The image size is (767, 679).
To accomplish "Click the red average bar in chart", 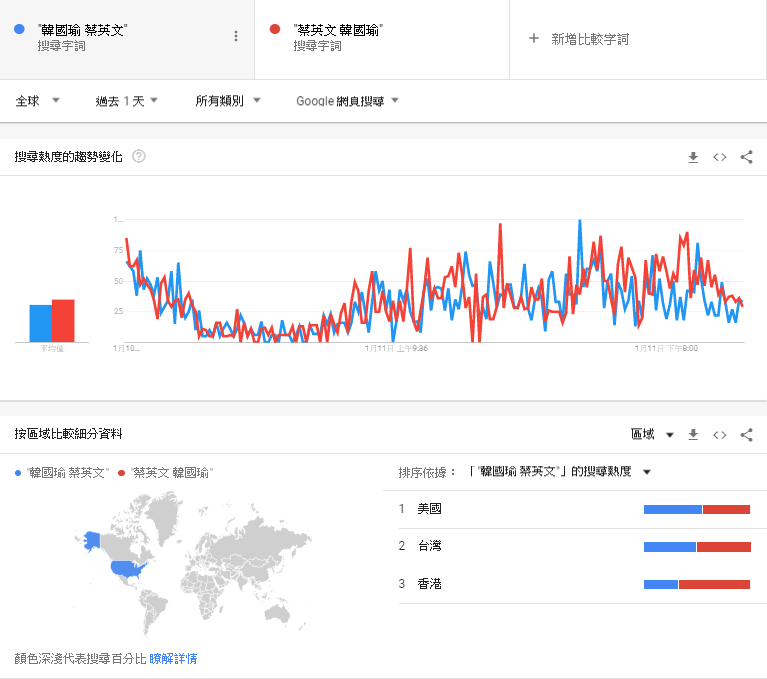I will point(63,320).
